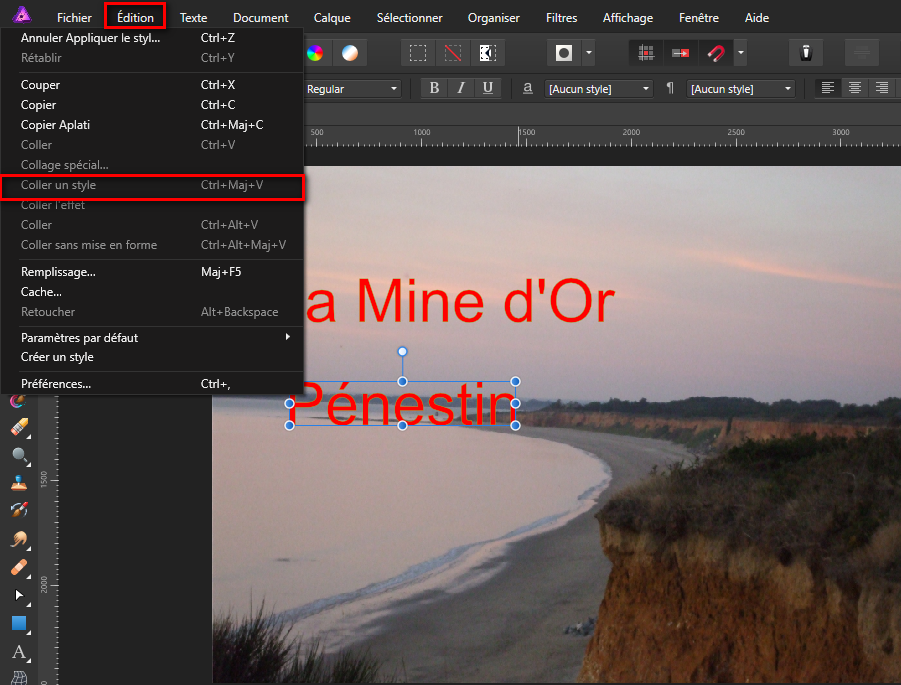Choose Créer un style
901x685 pixels.
(152, 357)
